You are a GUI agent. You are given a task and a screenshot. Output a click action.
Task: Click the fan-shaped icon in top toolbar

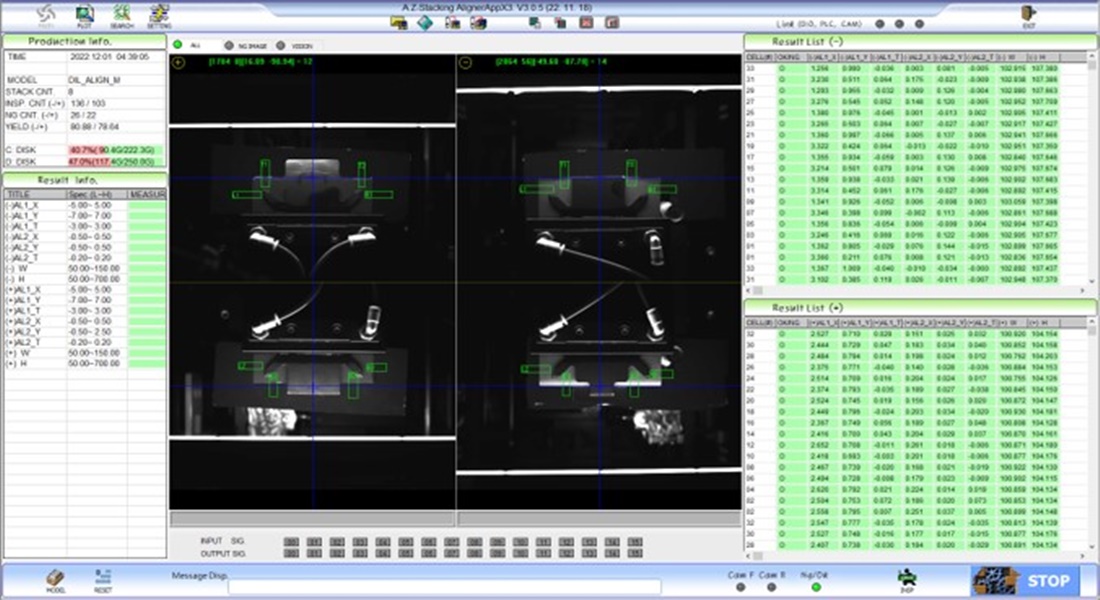point(46,15)
